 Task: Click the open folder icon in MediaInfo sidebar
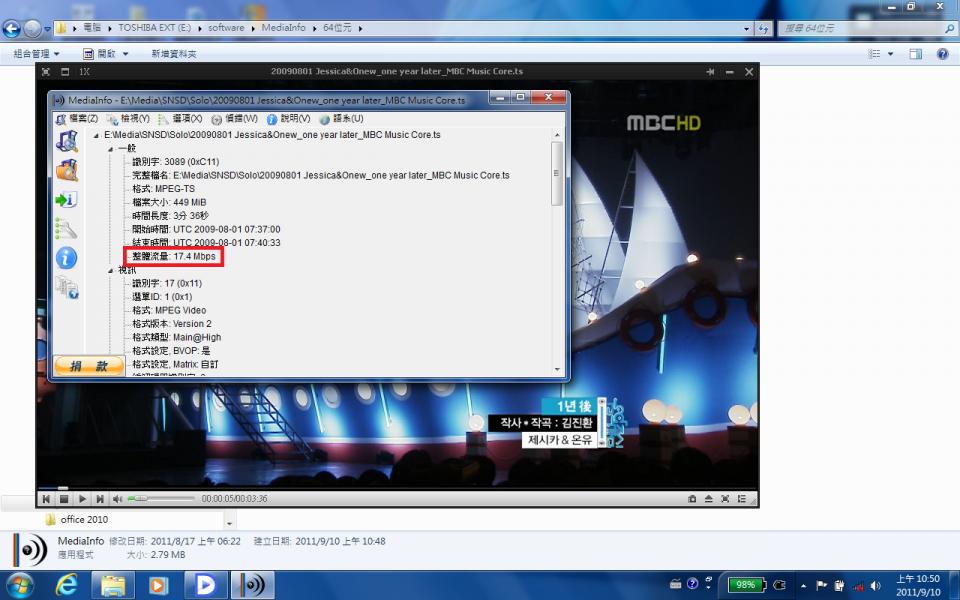(x=67, y=170)
